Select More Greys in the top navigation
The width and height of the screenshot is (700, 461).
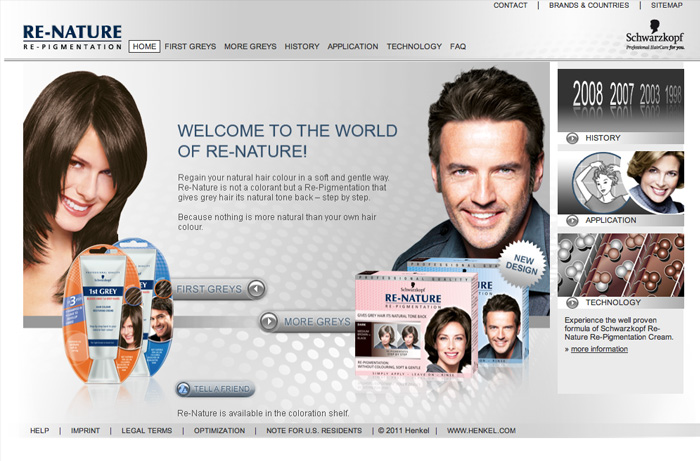[x=250, y=46]
